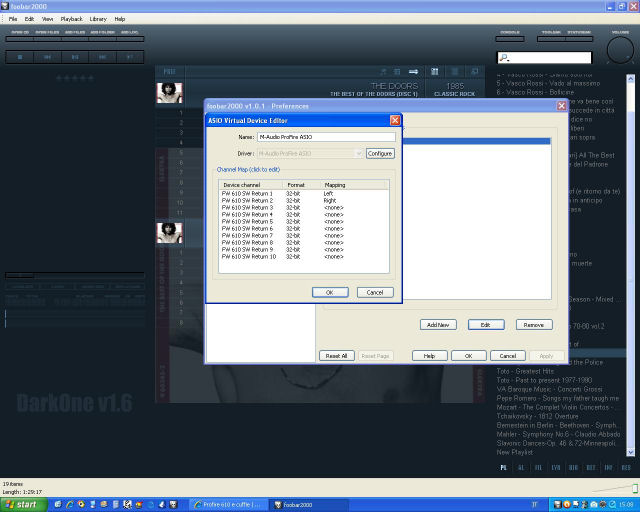Select the New Playlist entry
Viewport: 640px width, 512px height.
515,452
